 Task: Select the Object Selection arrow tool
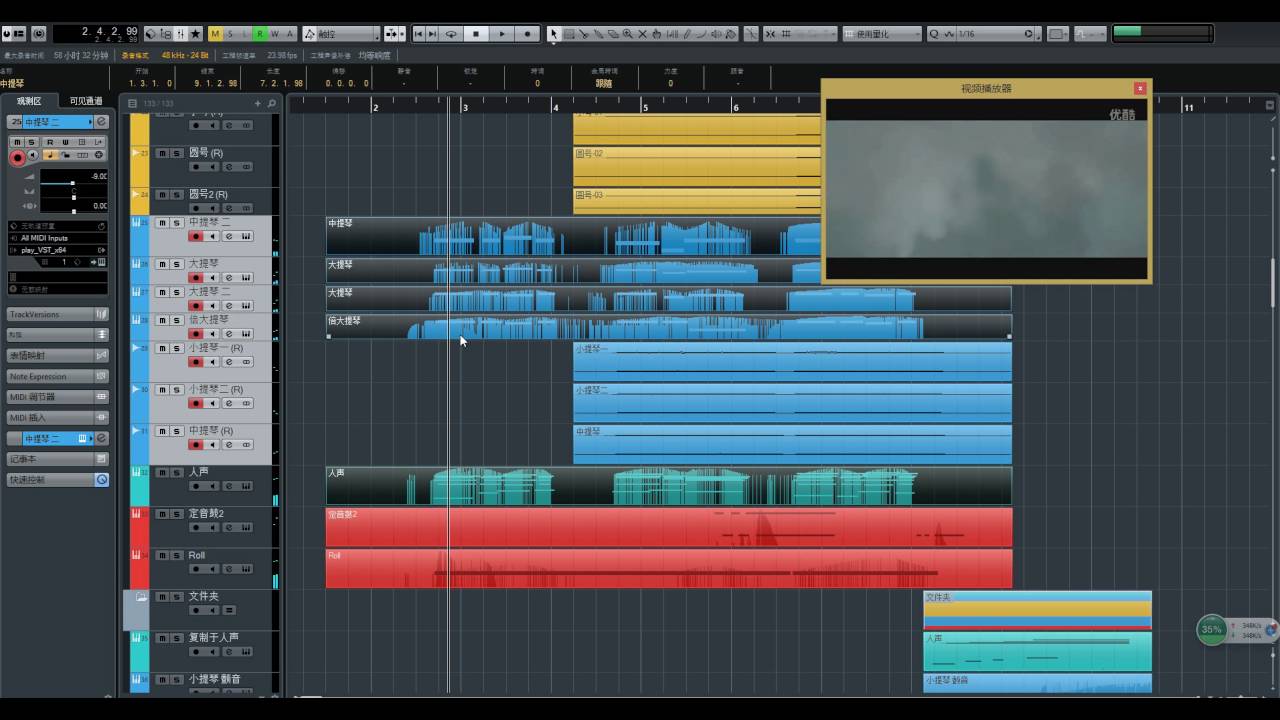[553, 34]
